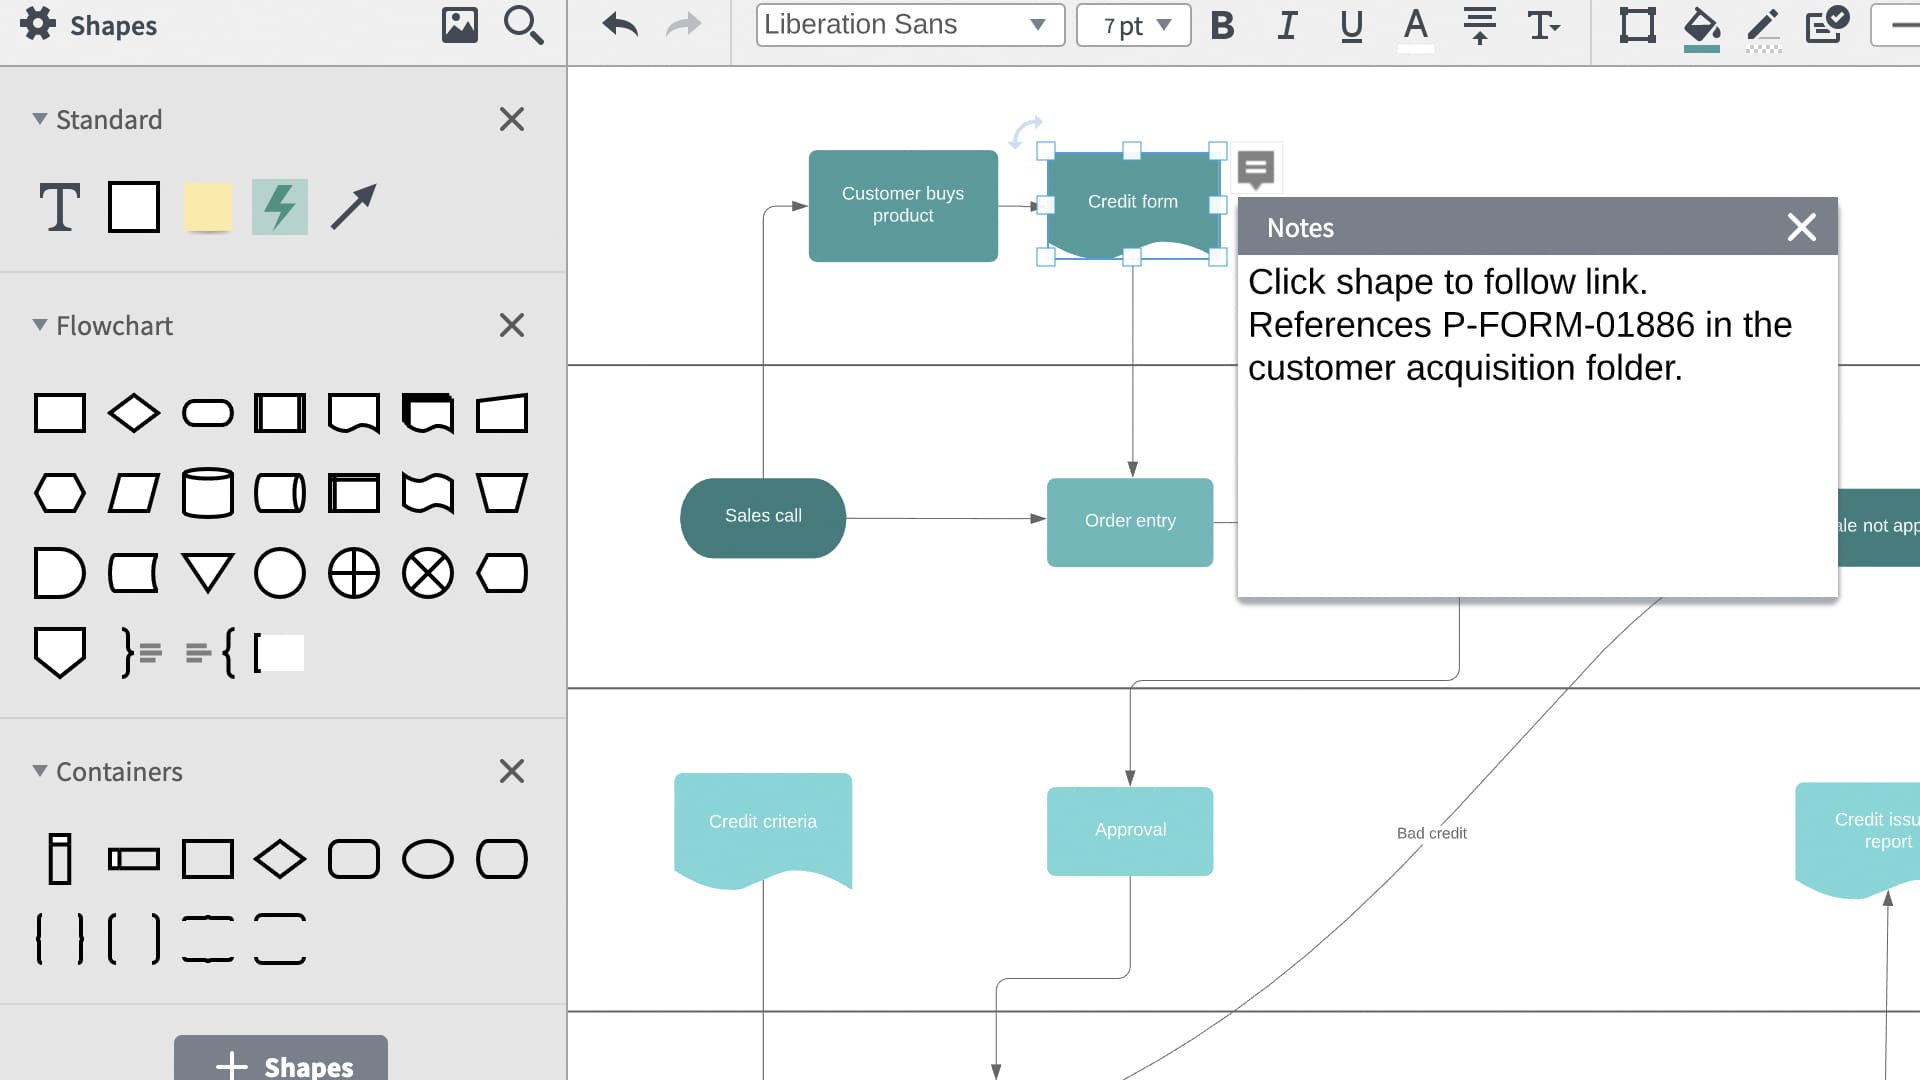
Task: Open the Liberation Sans font dropdown
Action: coord(910,25)
